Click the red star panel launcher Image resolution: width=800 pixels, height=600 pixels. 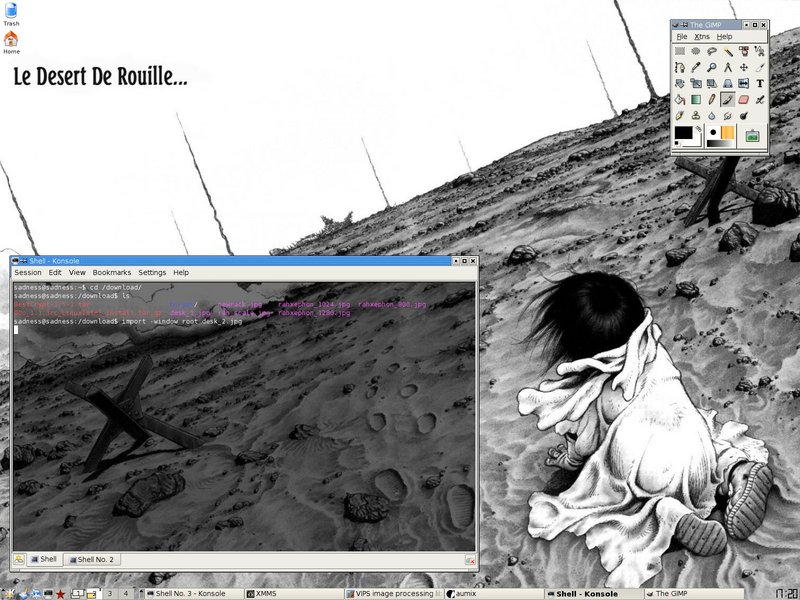point(60,594)
